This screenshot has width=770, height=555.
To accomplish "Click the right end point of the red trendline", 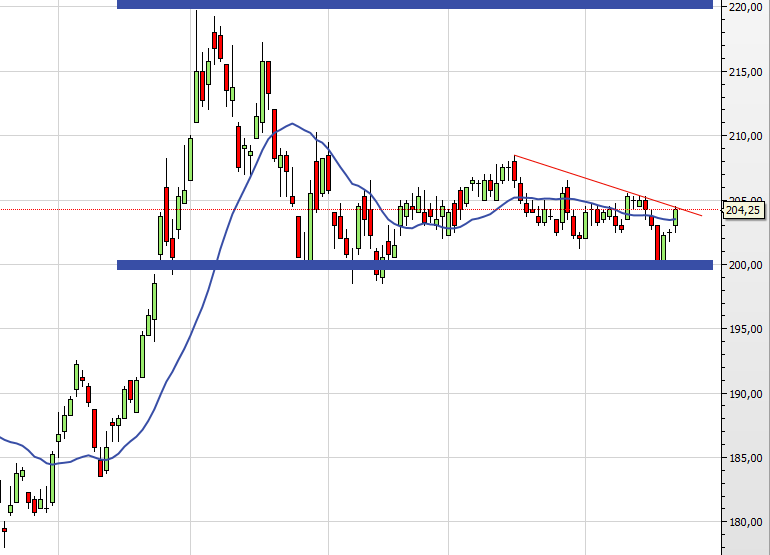I will coord(702,215).
